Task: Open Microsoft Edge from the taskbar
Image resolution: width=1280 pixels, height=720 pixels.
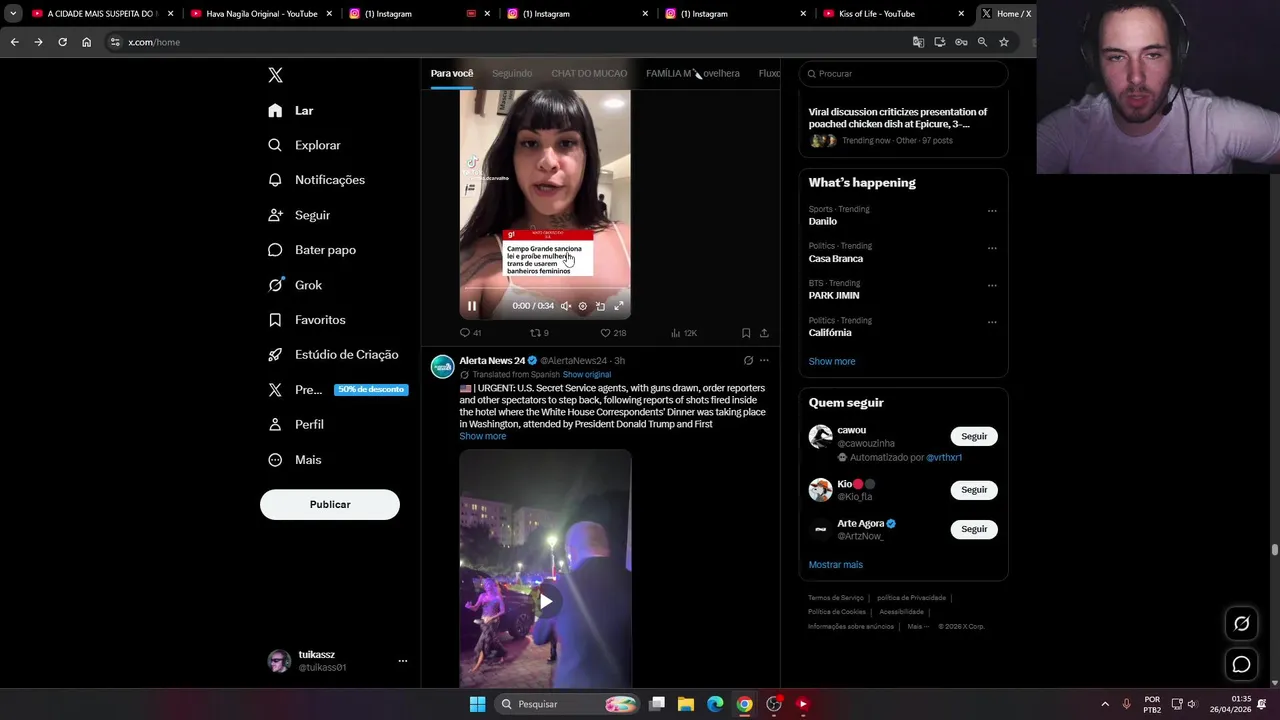Action: click(715, 704)
